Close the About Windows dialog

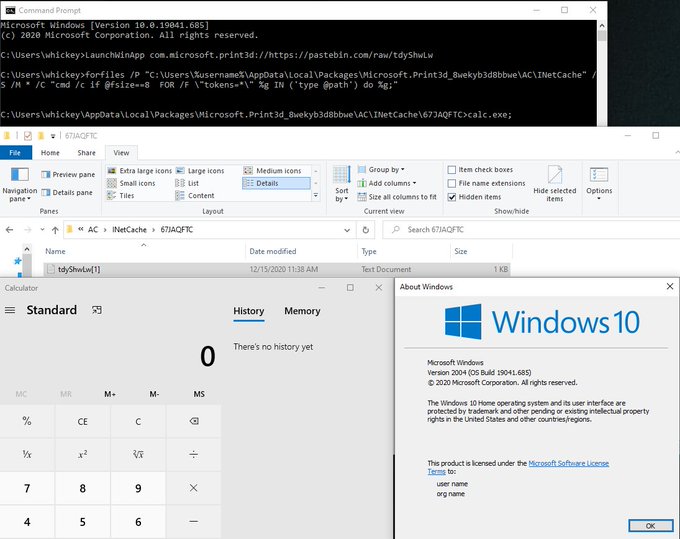click(x=670, y=286)
